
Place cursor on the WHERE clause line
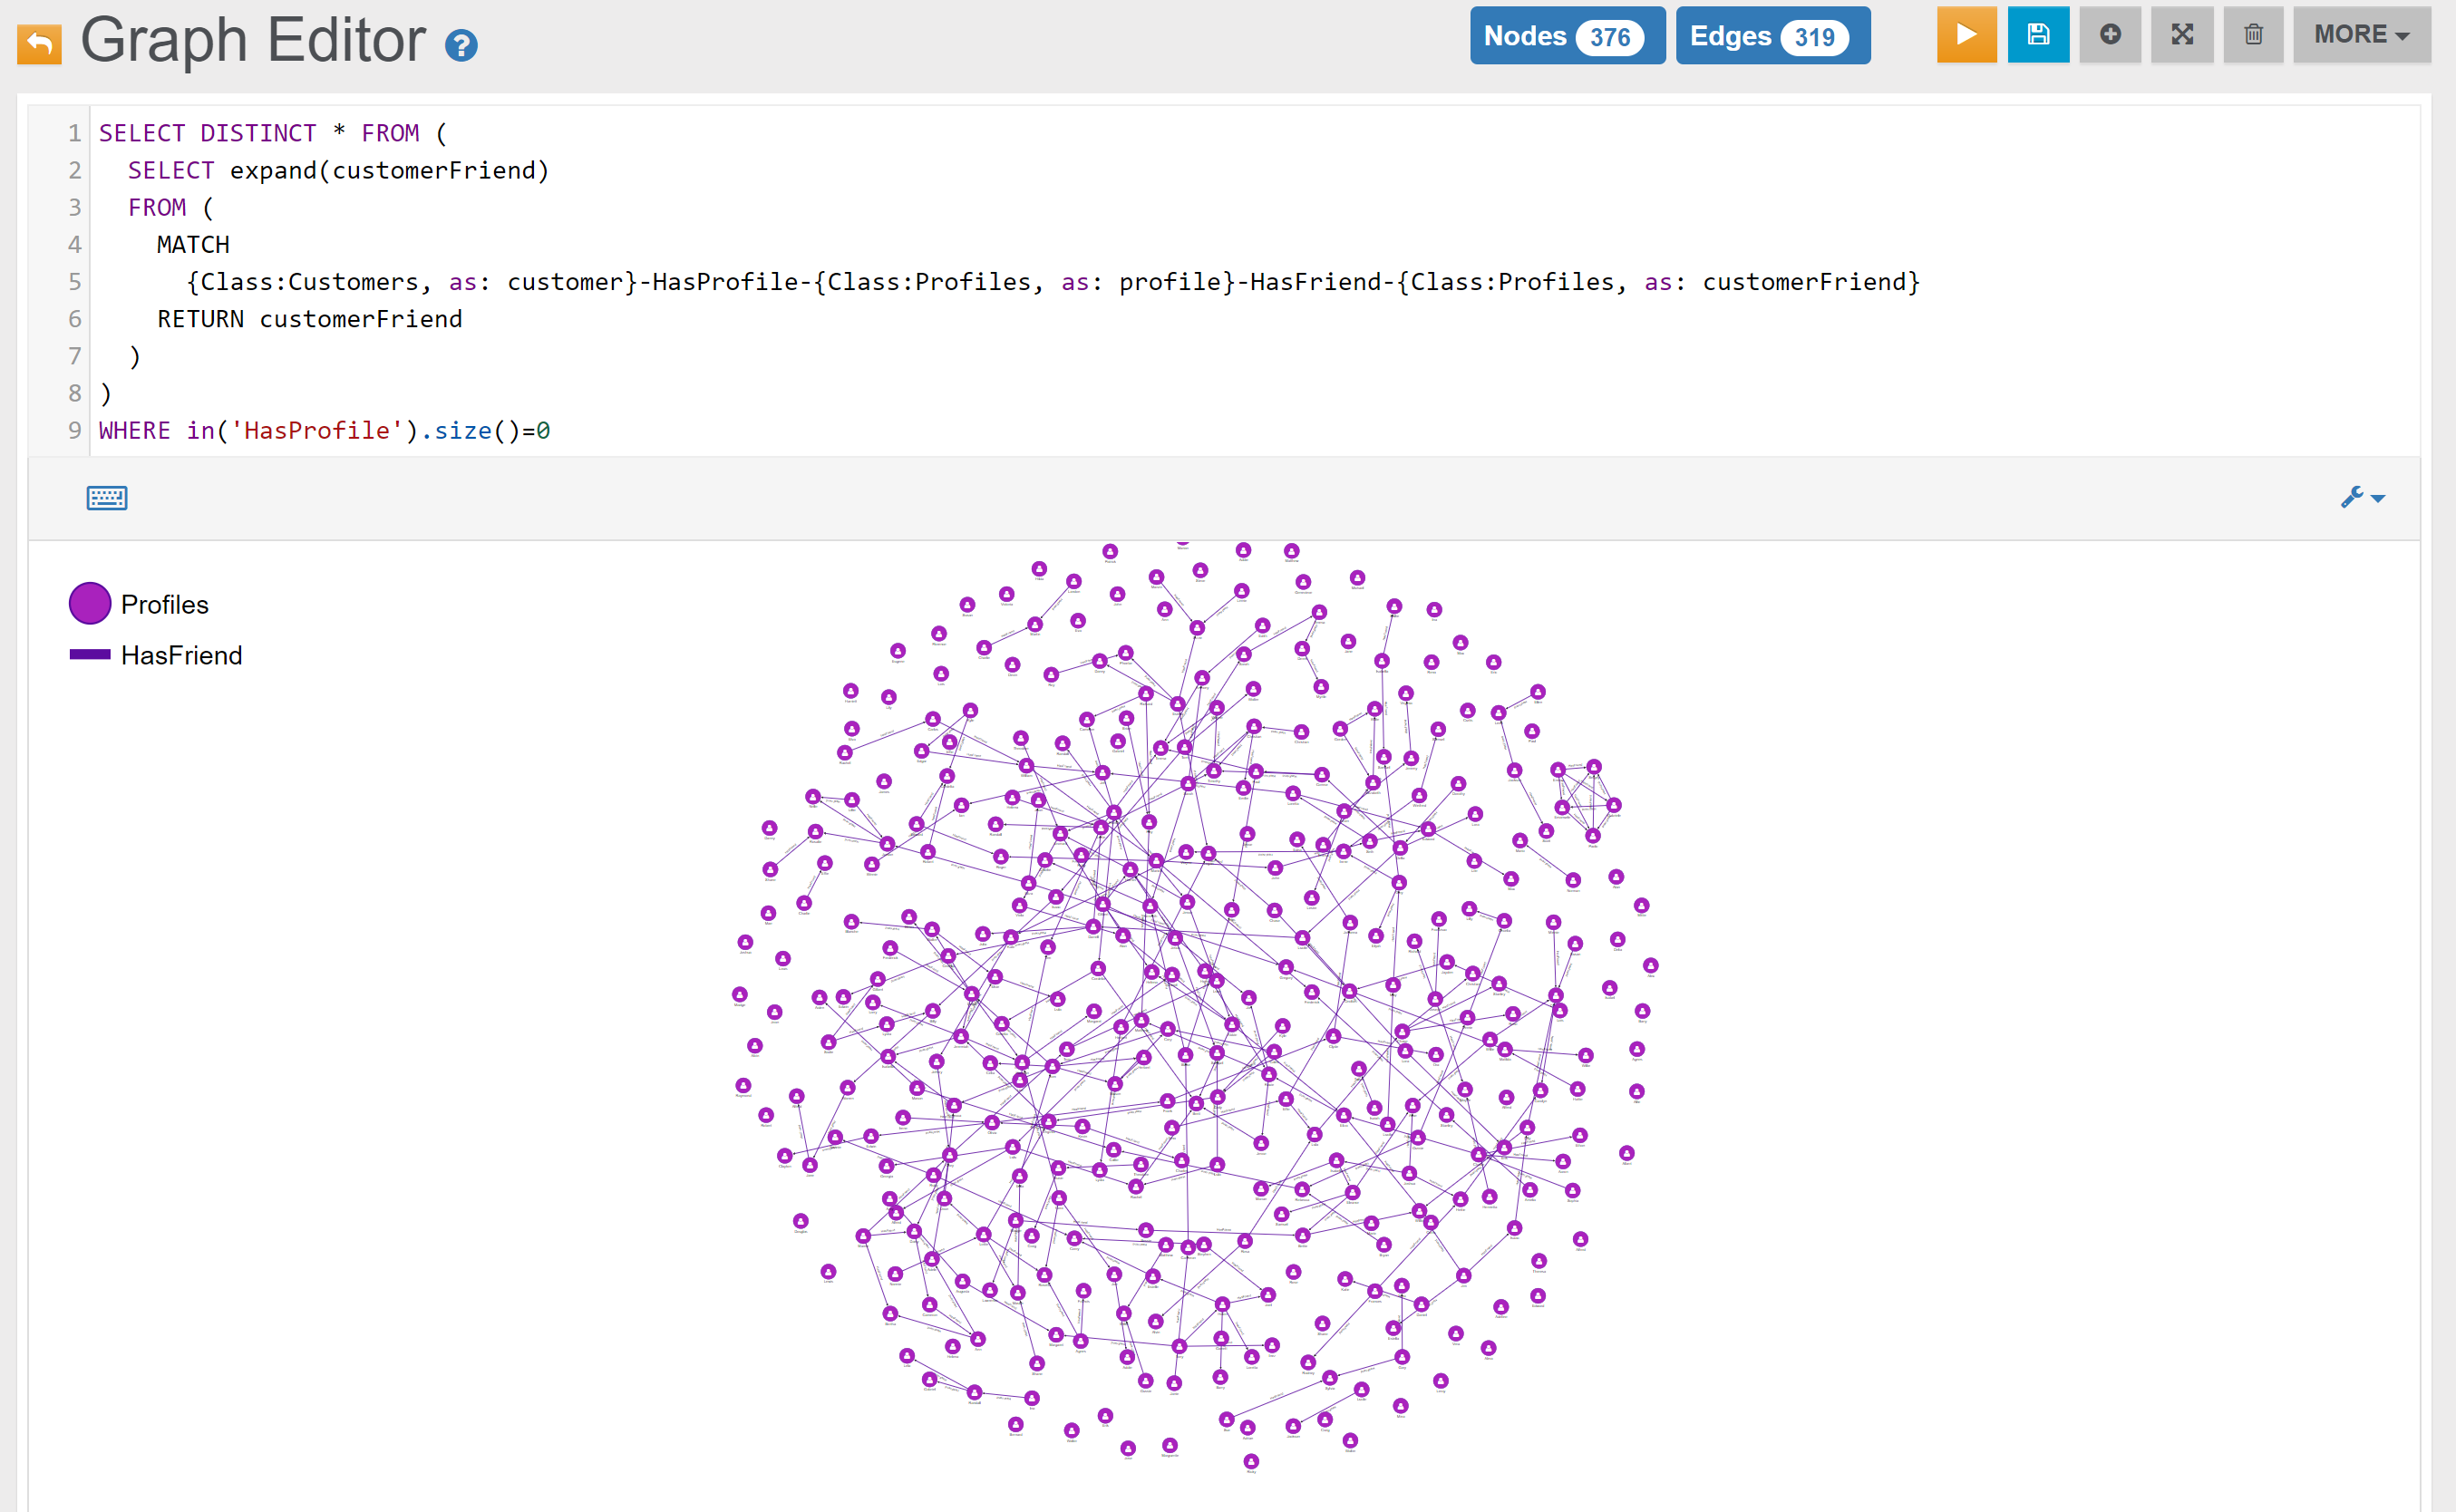point(324,431)
